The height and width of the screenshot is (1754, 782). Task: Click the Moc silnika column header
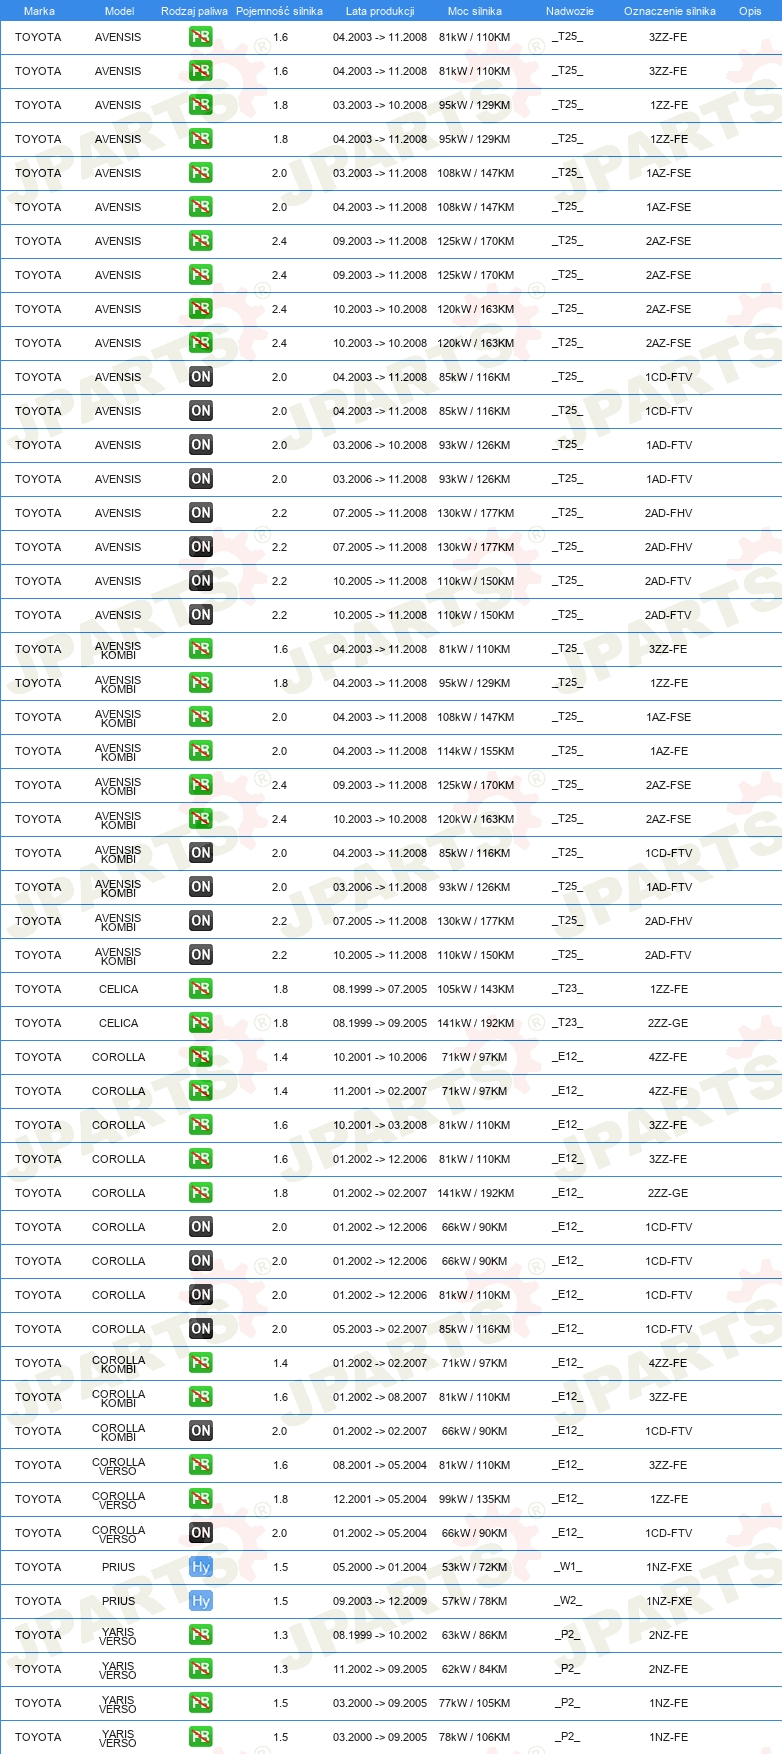click(475, 11)
